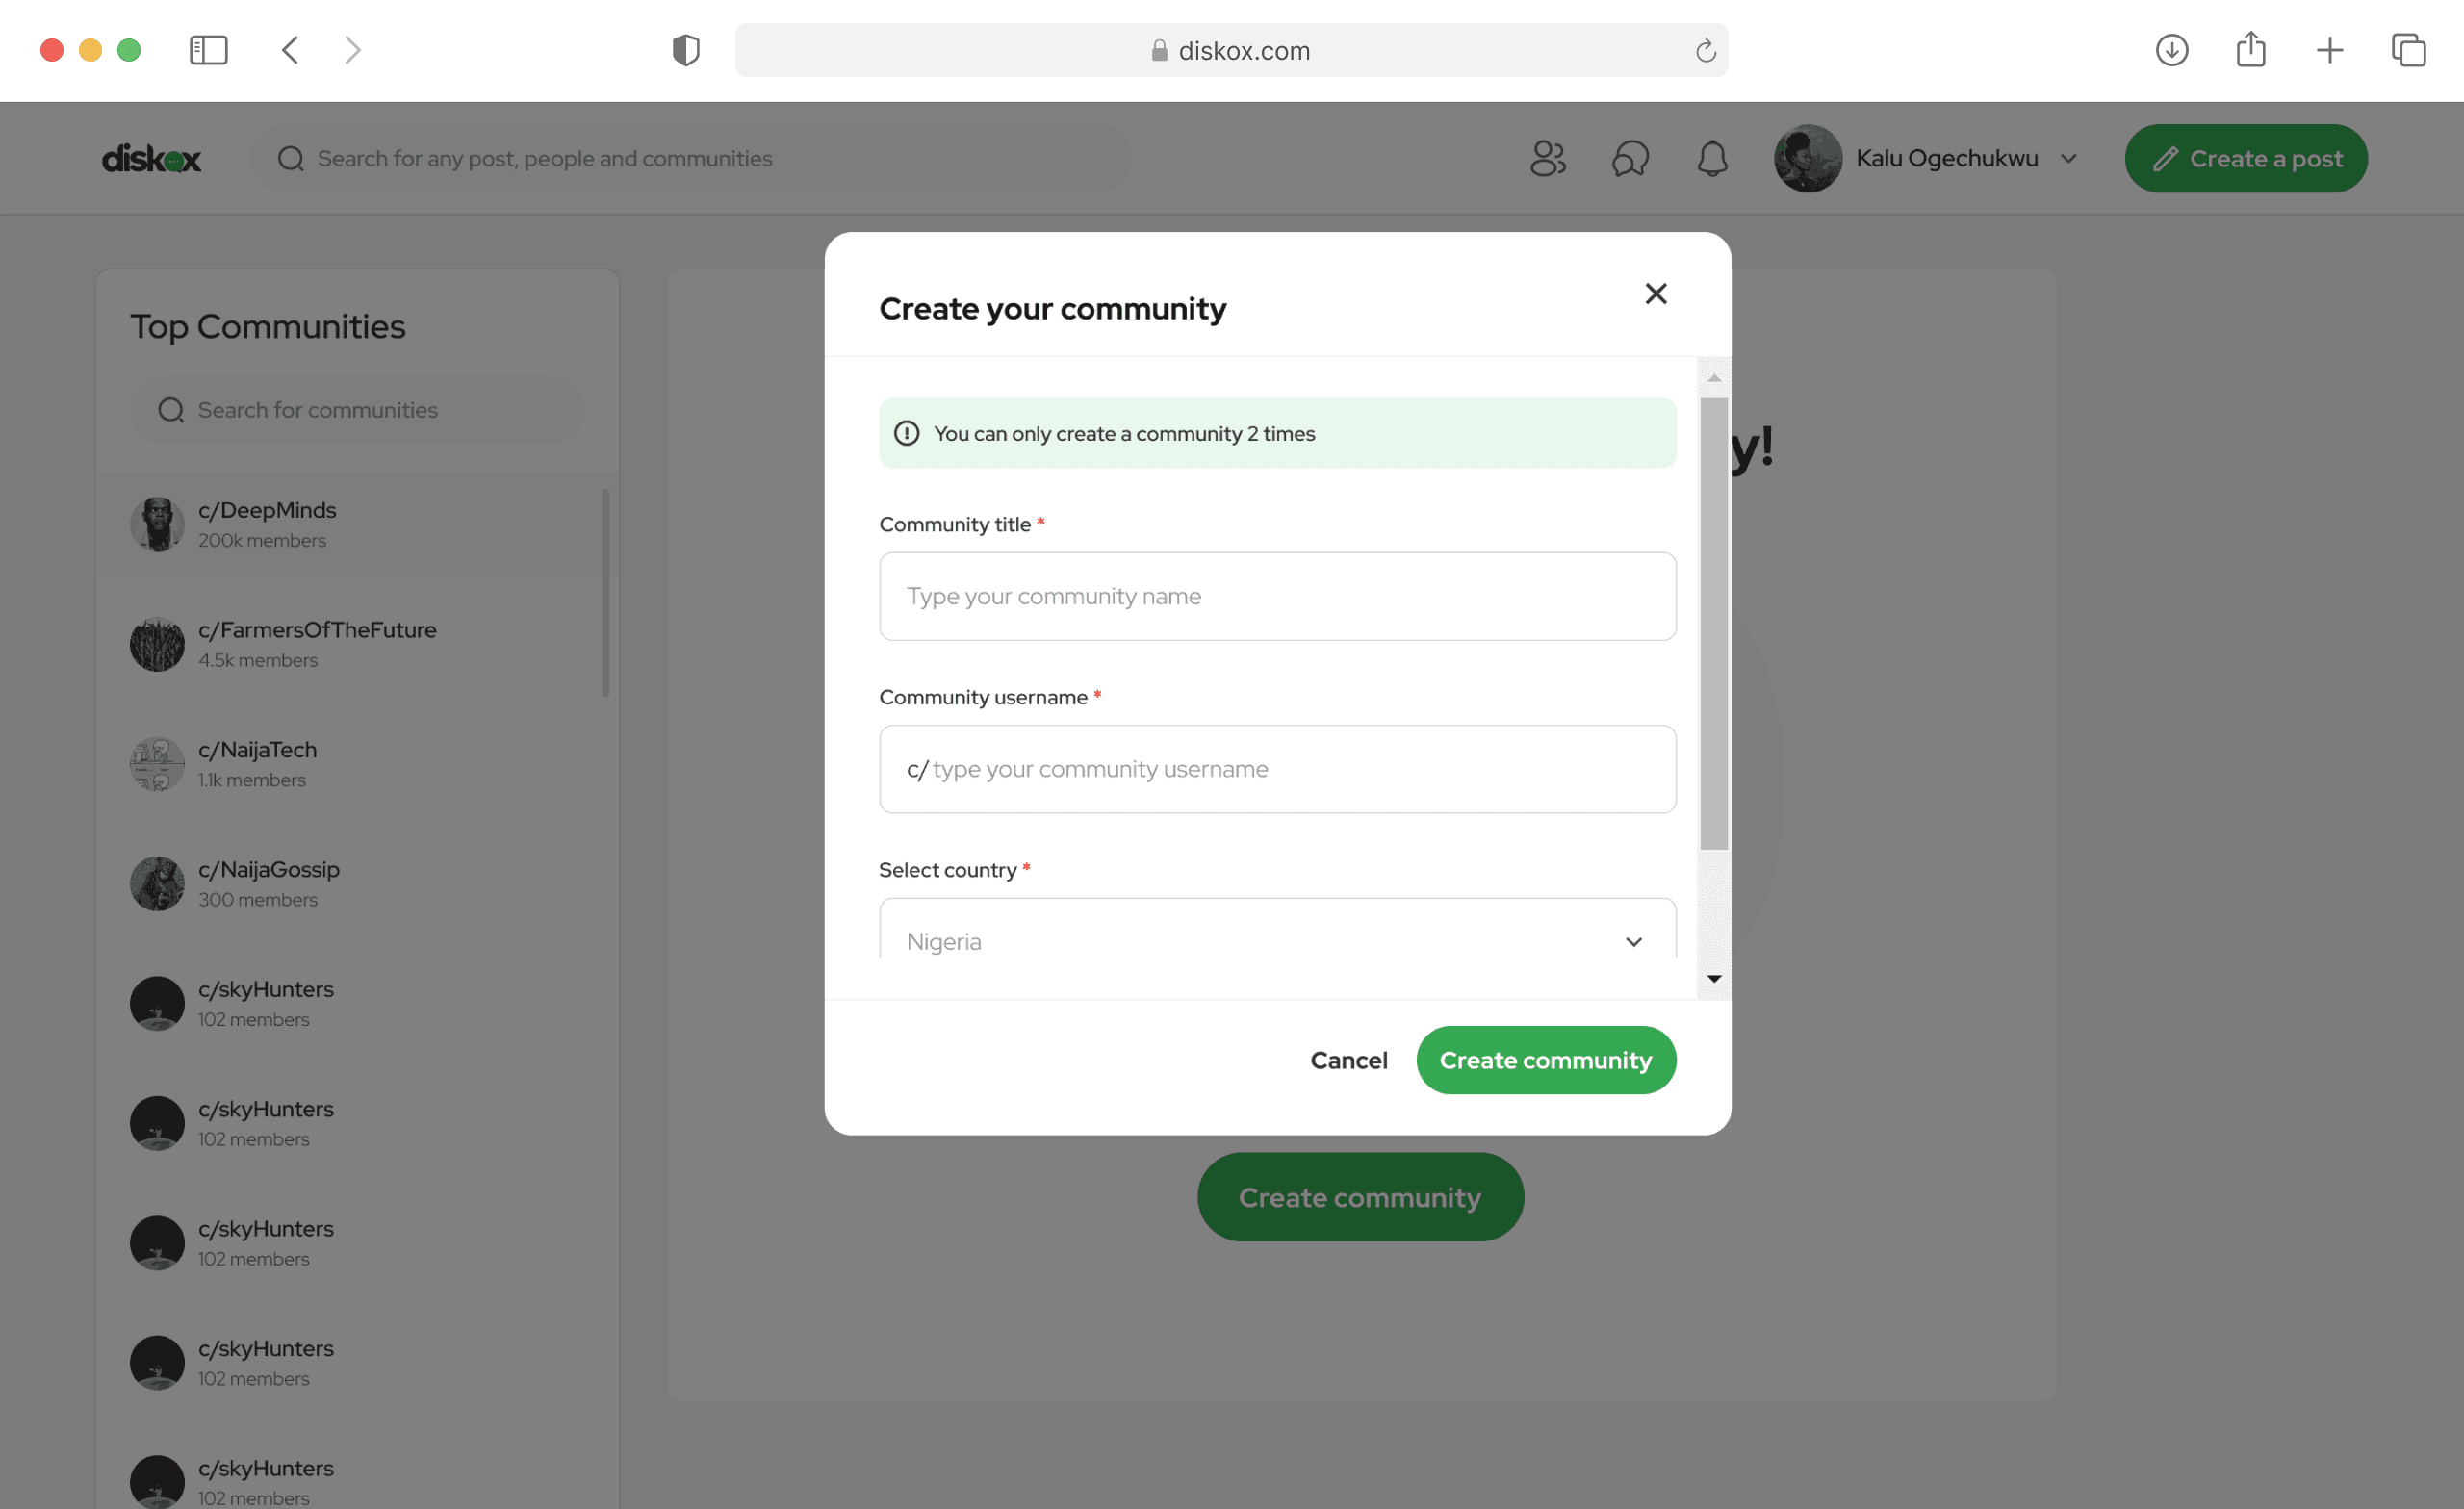Open the messages chat icon
The width and height of the screenshot is (2464, 1509).
pyautogui.click(x=1630, y=159)
